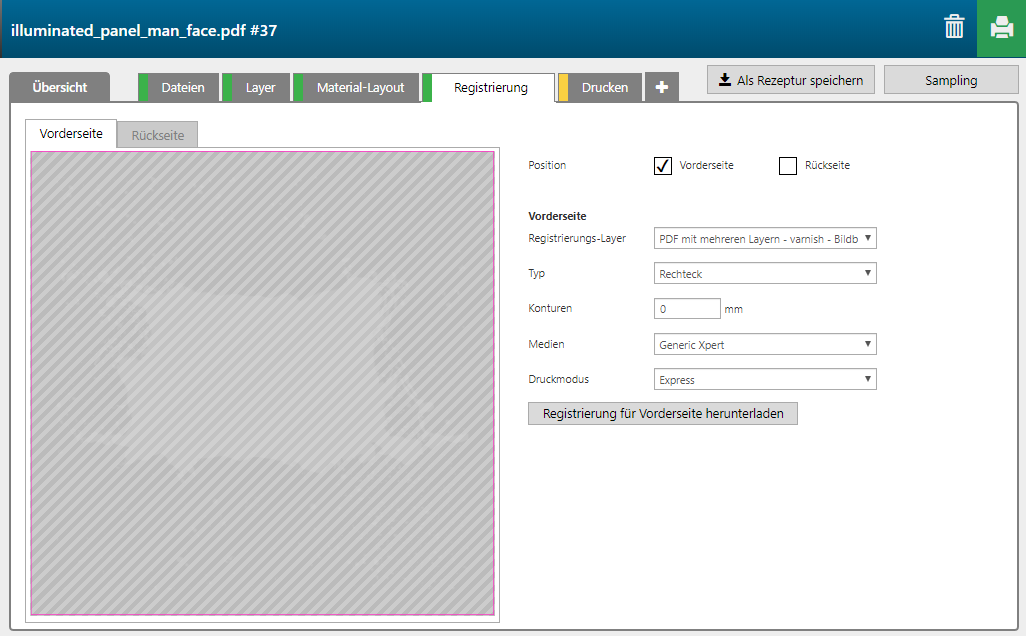This screenshot has width=1026, height=636.
Task: Toggle the Vorderseite position checkbox
Action: pyautogui.click(x=662, y=166)
